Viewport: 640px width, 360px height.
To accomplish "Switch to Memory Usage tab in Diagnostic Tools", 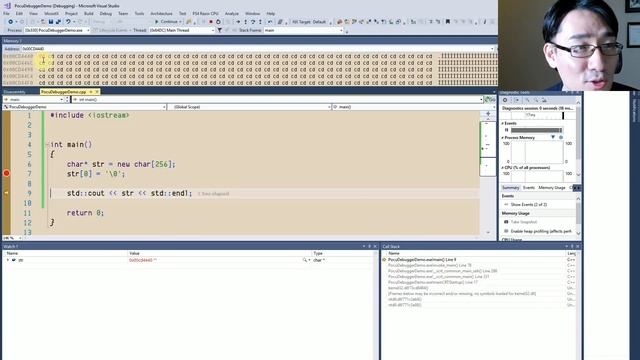I will pos(552,188).
